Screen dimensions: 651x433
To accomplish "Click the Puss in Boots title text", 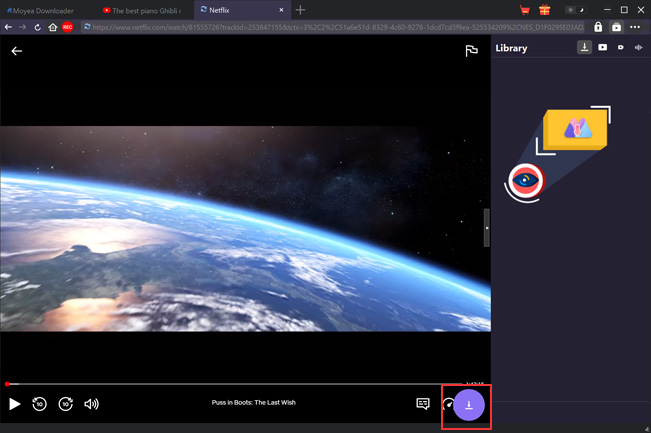I will pyautogui.click(x=254, y=402).
